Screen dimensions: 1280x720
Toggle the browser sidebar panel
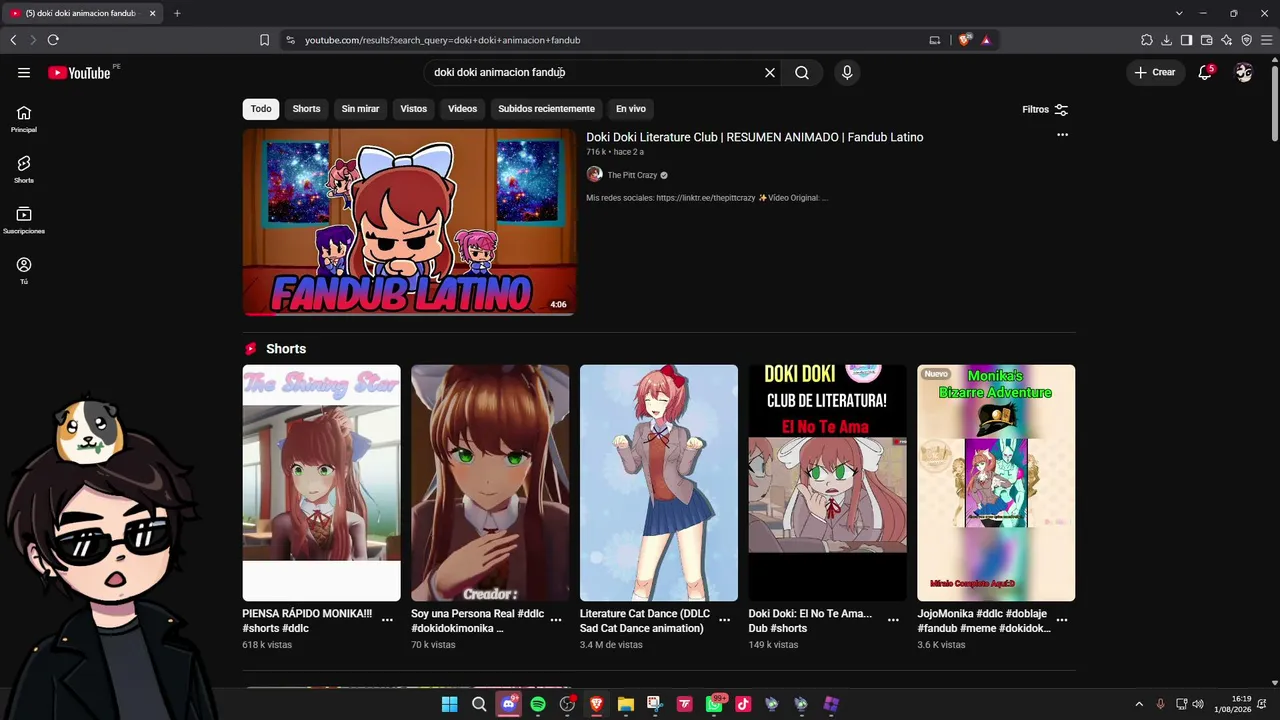click(1186, 40)
